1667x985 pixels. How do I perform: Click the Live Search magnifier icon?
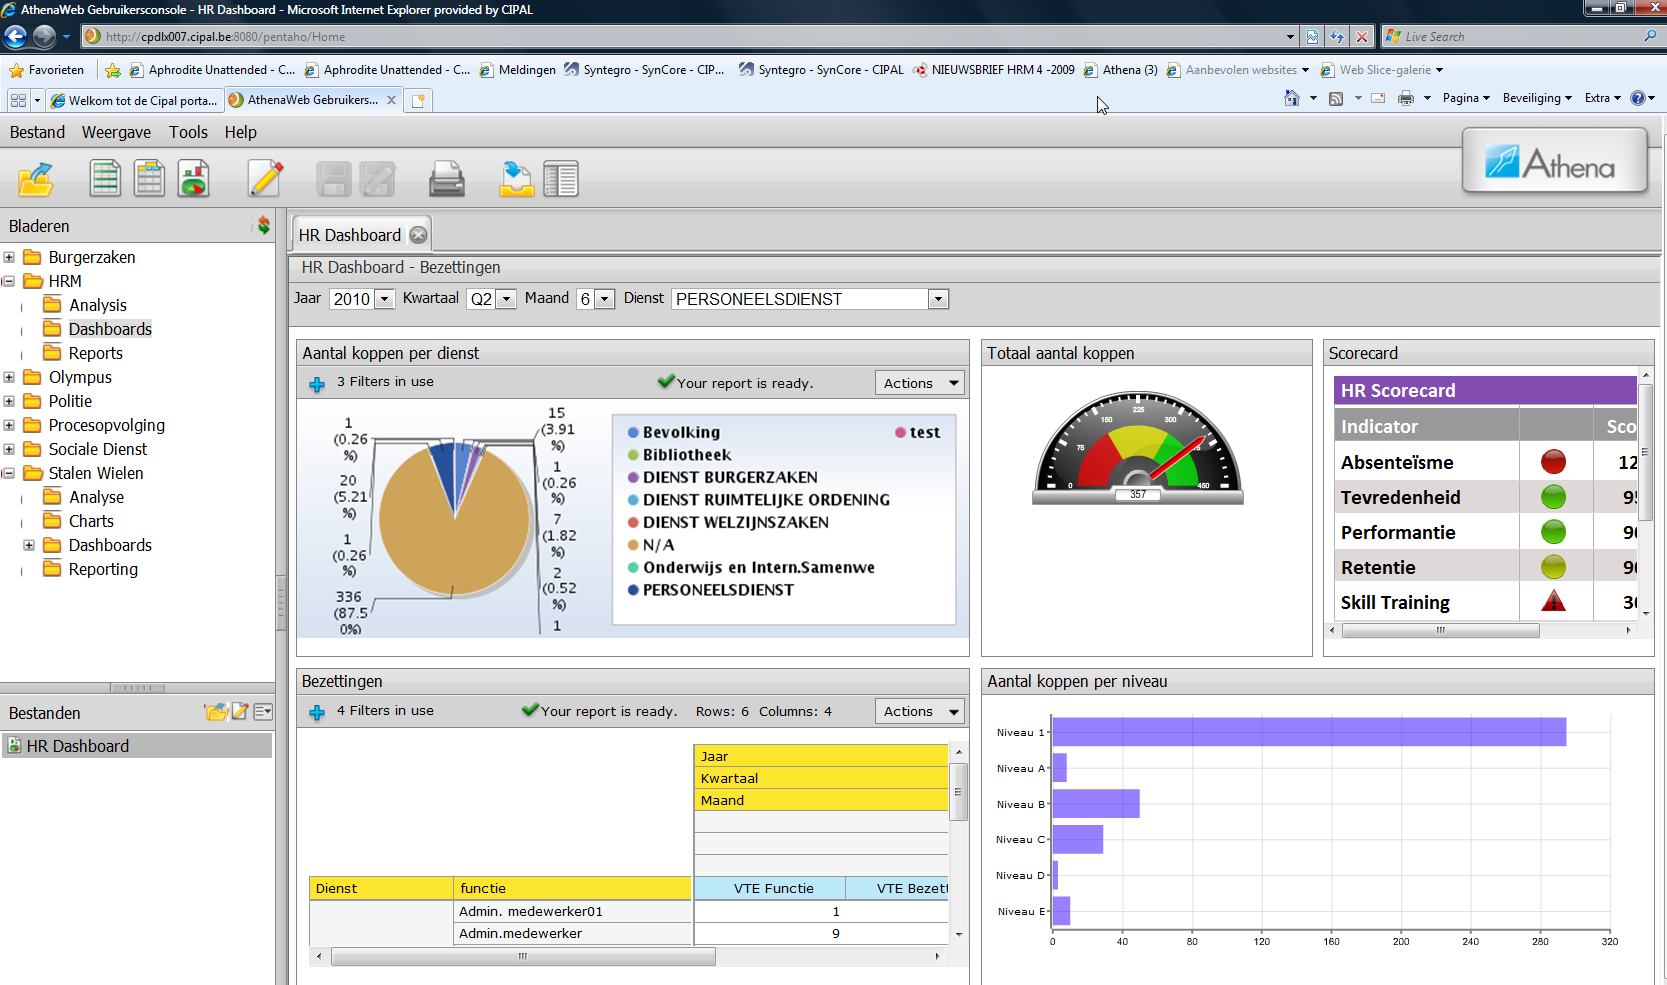tap(1650, 36)
